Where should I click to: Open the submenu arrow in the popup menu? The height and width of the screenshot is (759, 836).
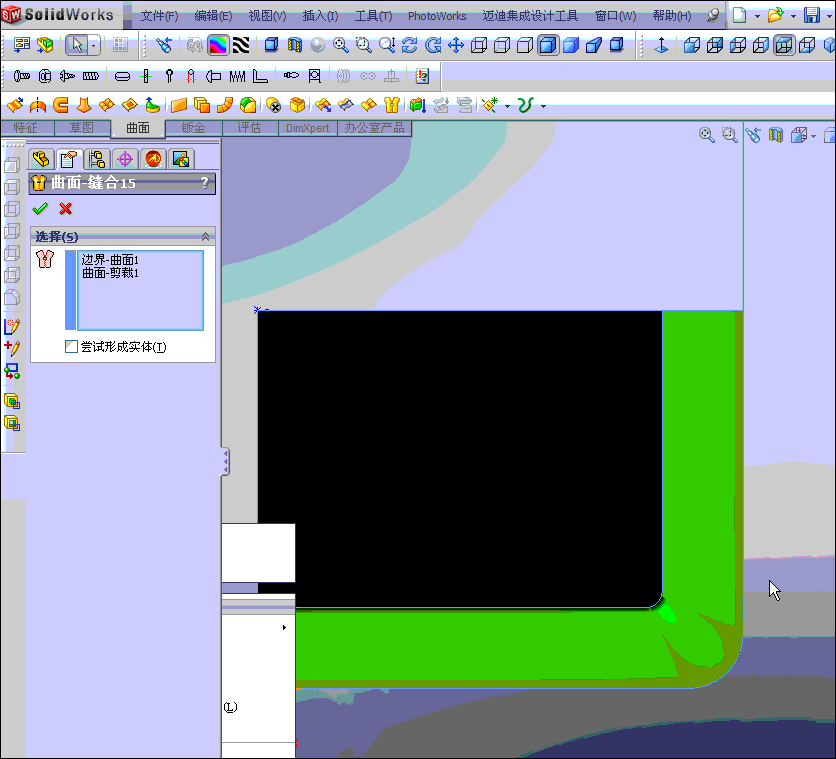click(x=284, y=627)
